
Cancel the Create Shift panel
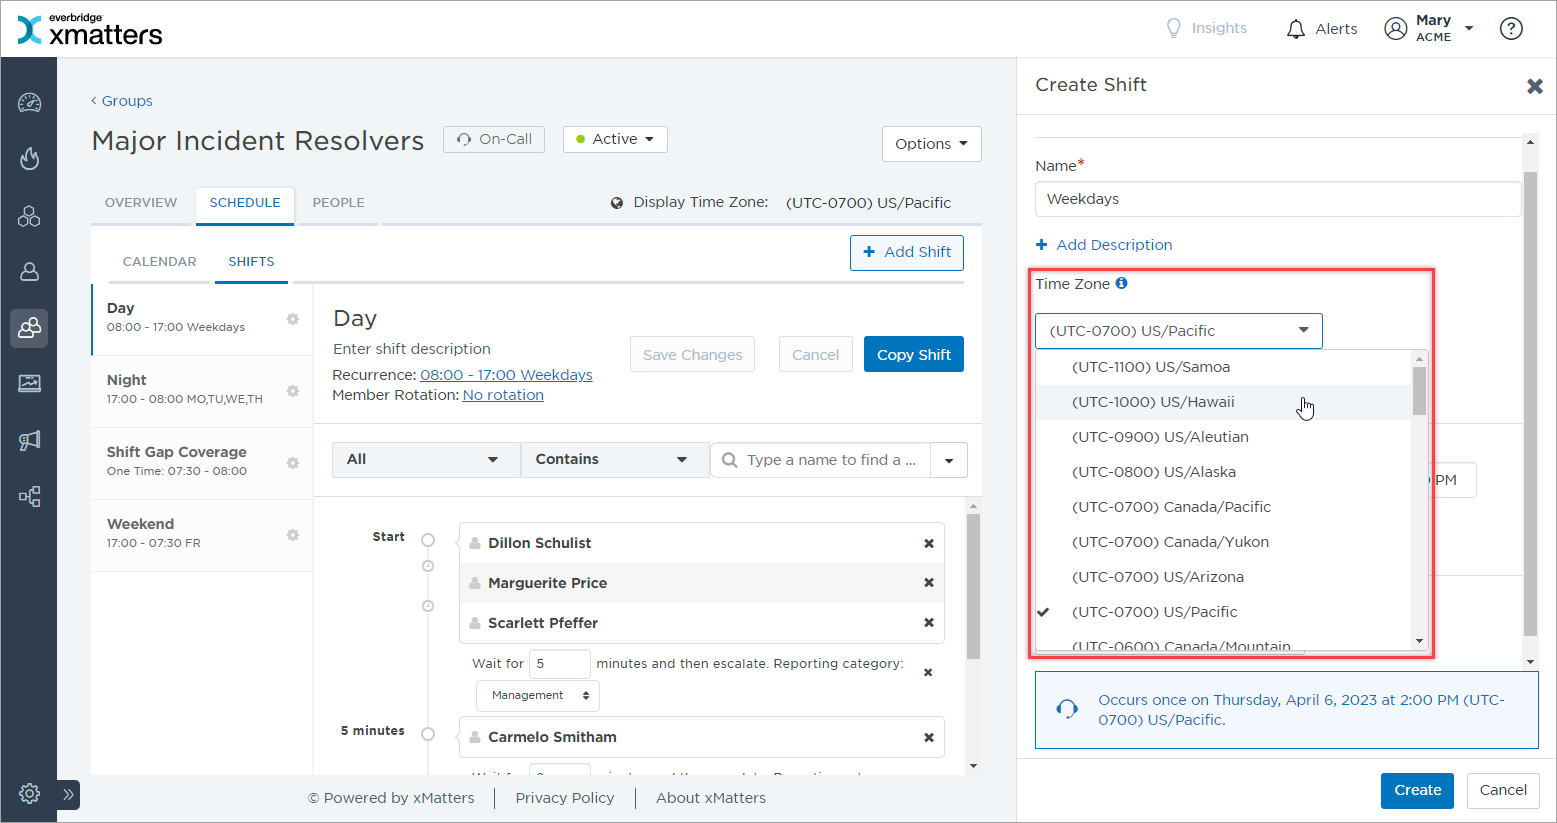tap(1503, 790)
